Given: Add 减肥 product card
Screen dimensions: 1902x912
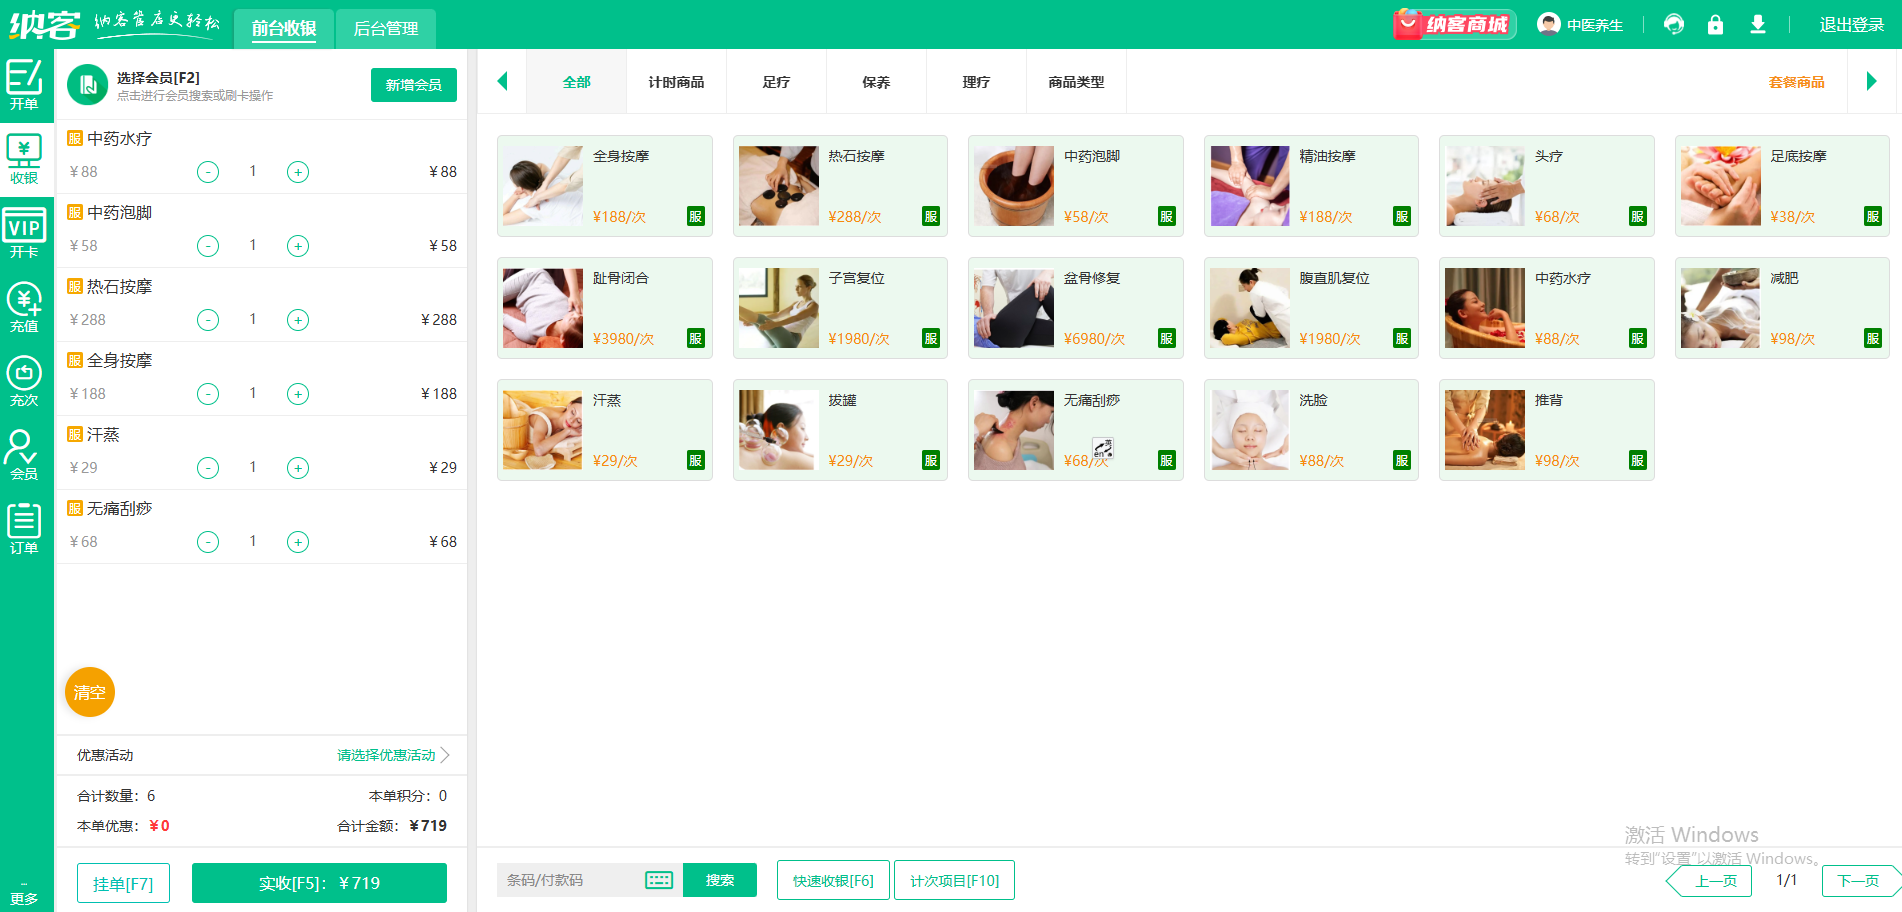Looking at the screenshot, I should coord(1782,308).
